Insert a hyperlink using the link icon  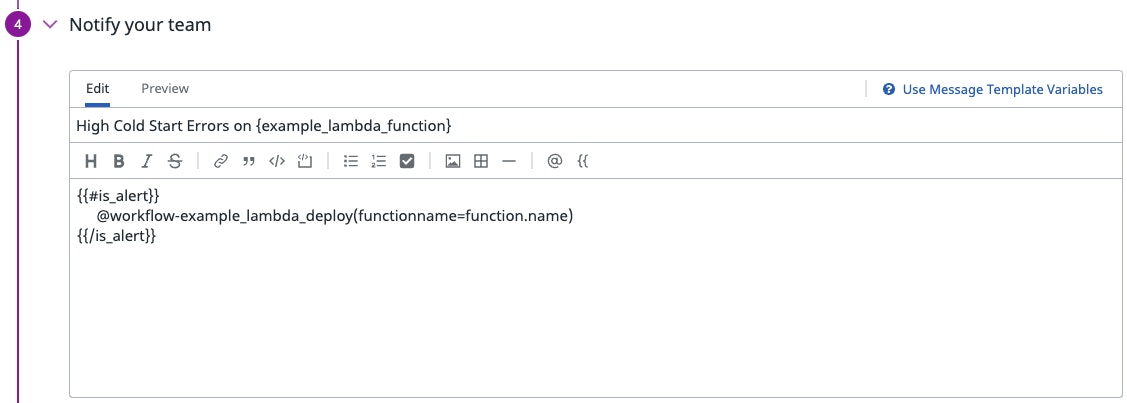coord(221,161)
